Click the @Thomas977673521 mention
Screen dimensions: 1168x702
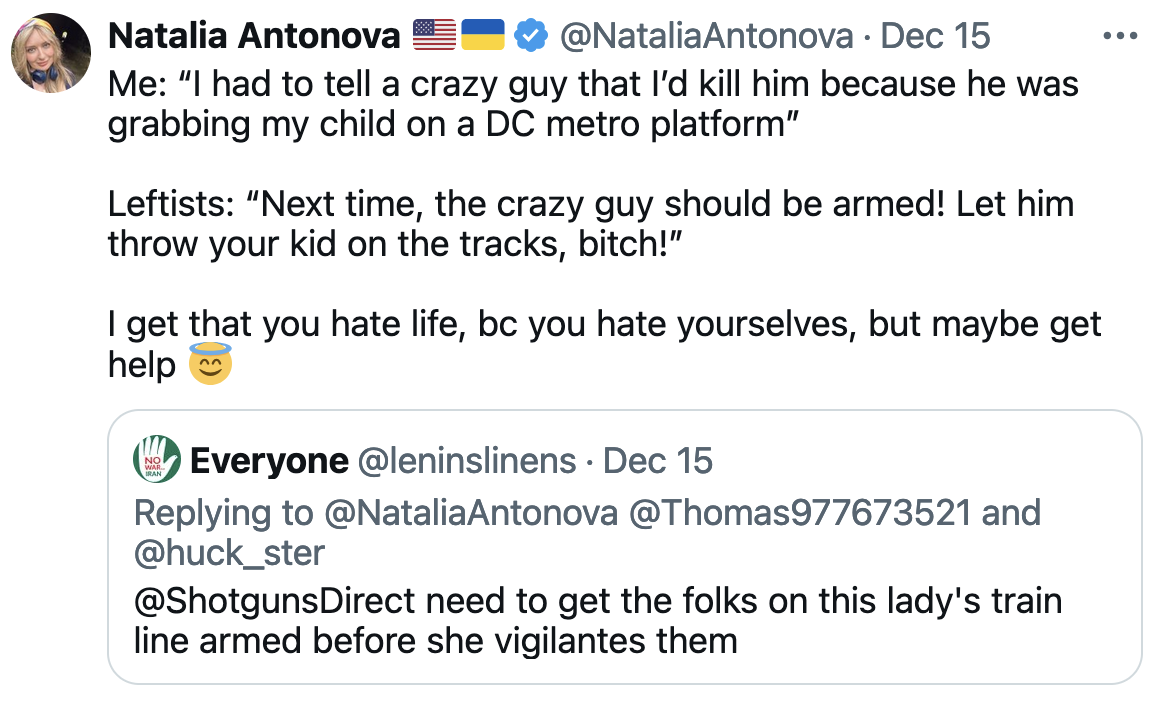(799, 513)
